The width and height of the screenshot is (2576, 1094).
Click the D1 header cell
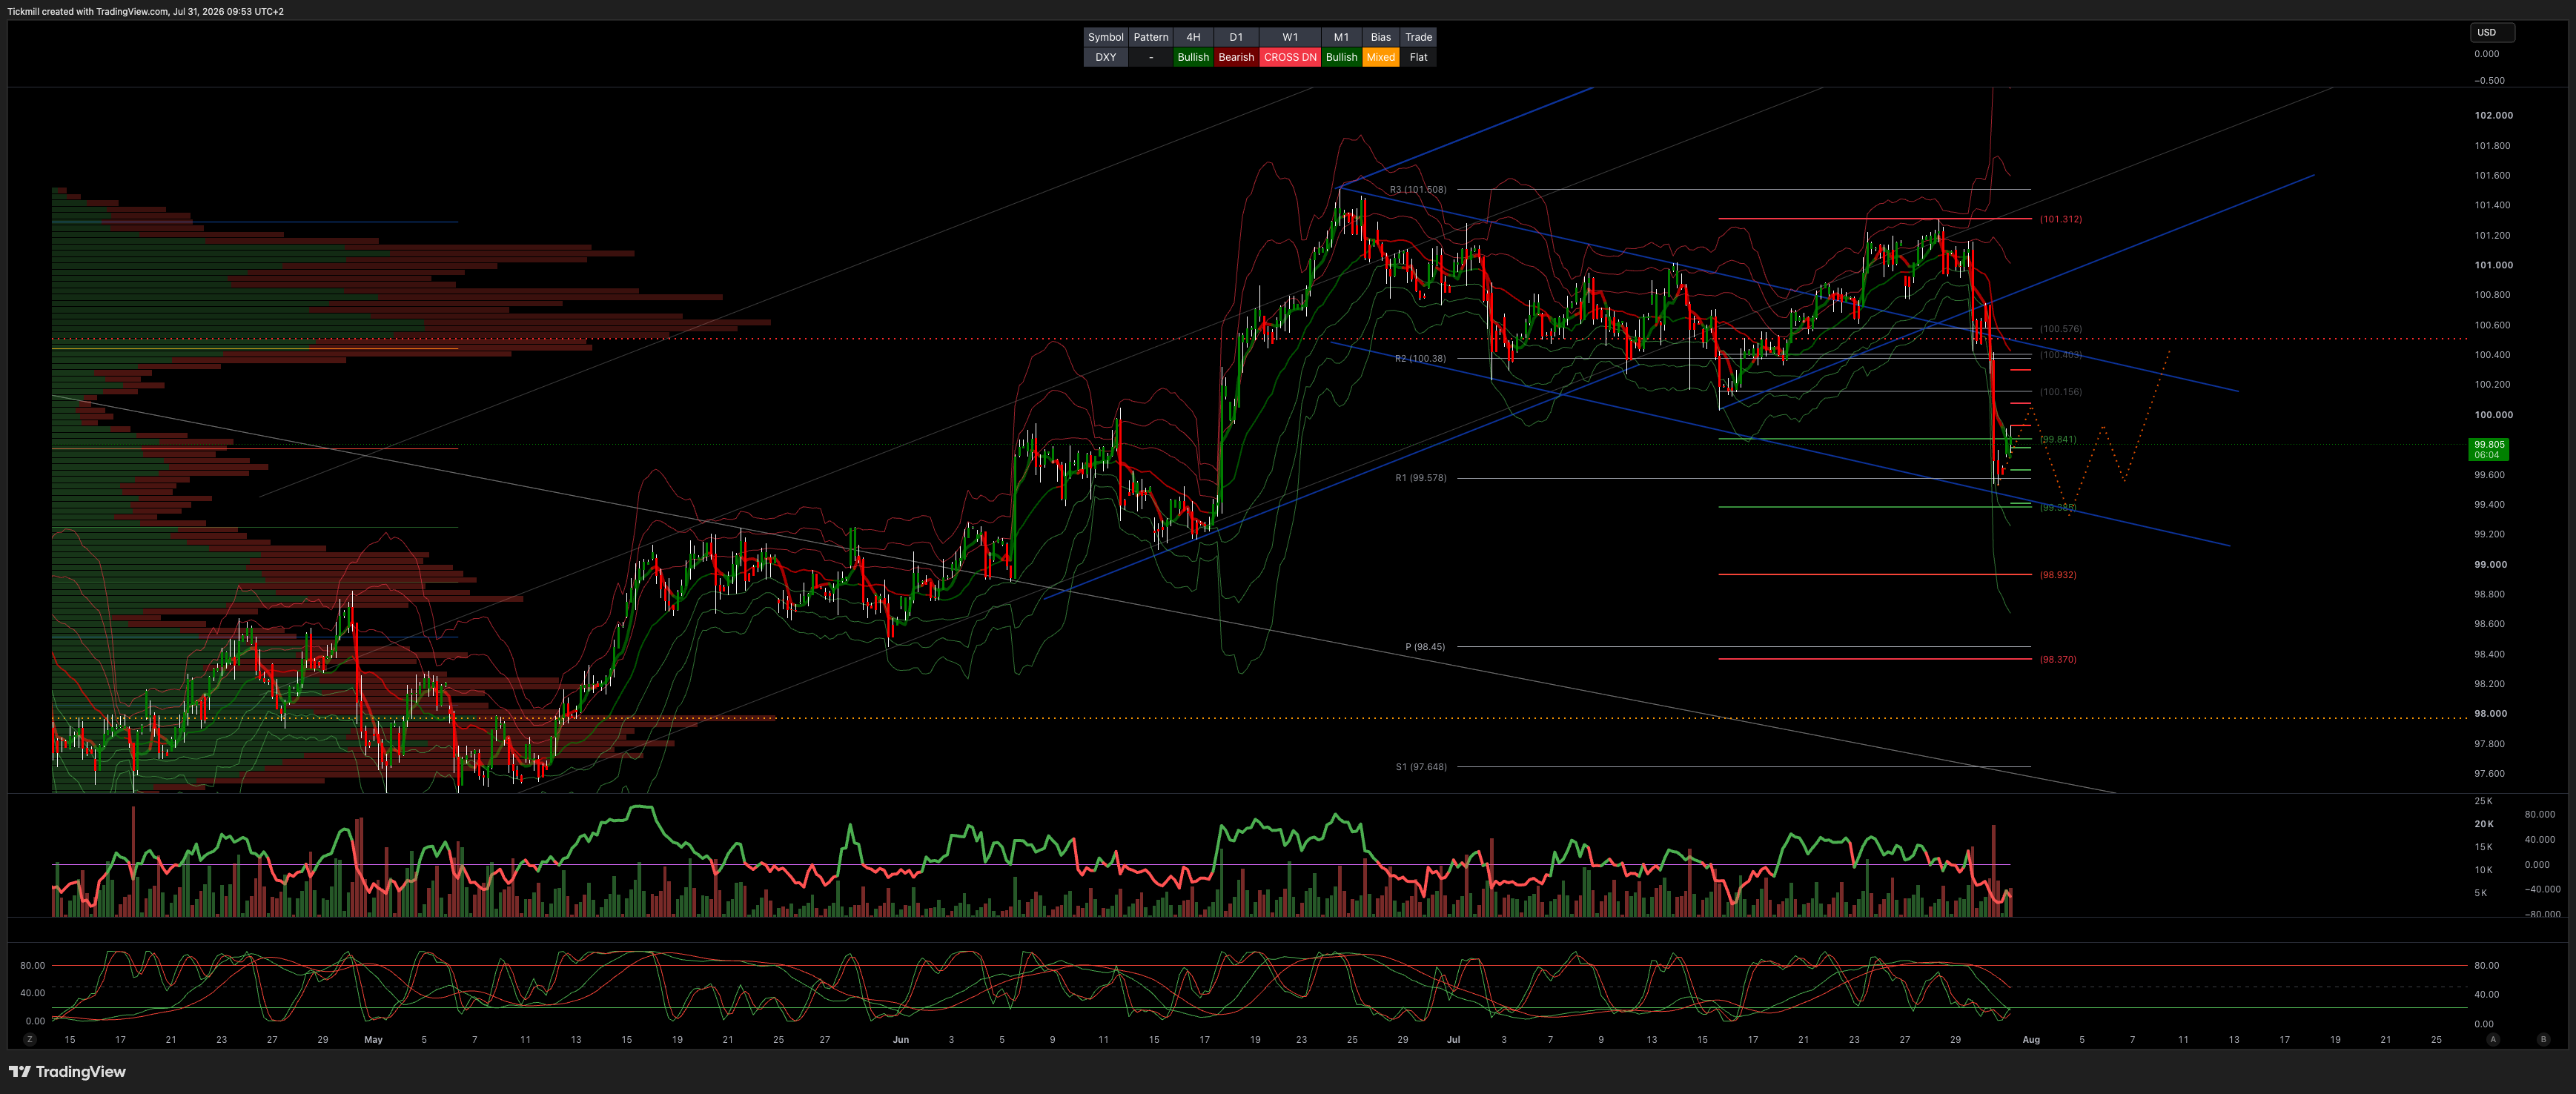[1236, 37]
